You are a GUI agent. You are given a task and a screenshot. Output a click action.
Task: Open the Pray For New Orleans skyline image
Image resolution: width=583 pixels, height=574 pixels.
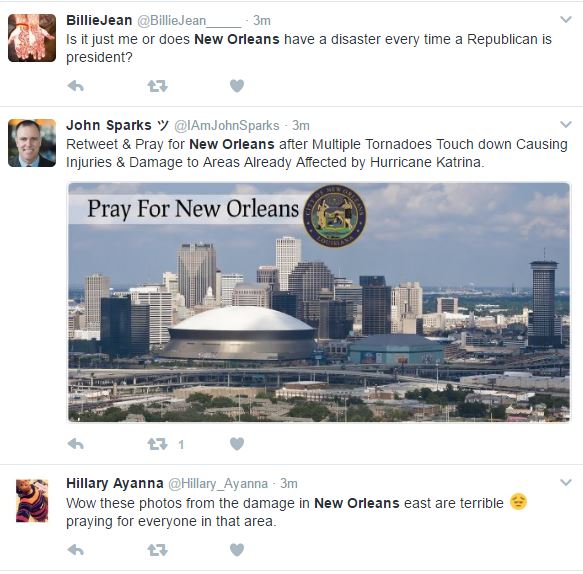(319, 302)
